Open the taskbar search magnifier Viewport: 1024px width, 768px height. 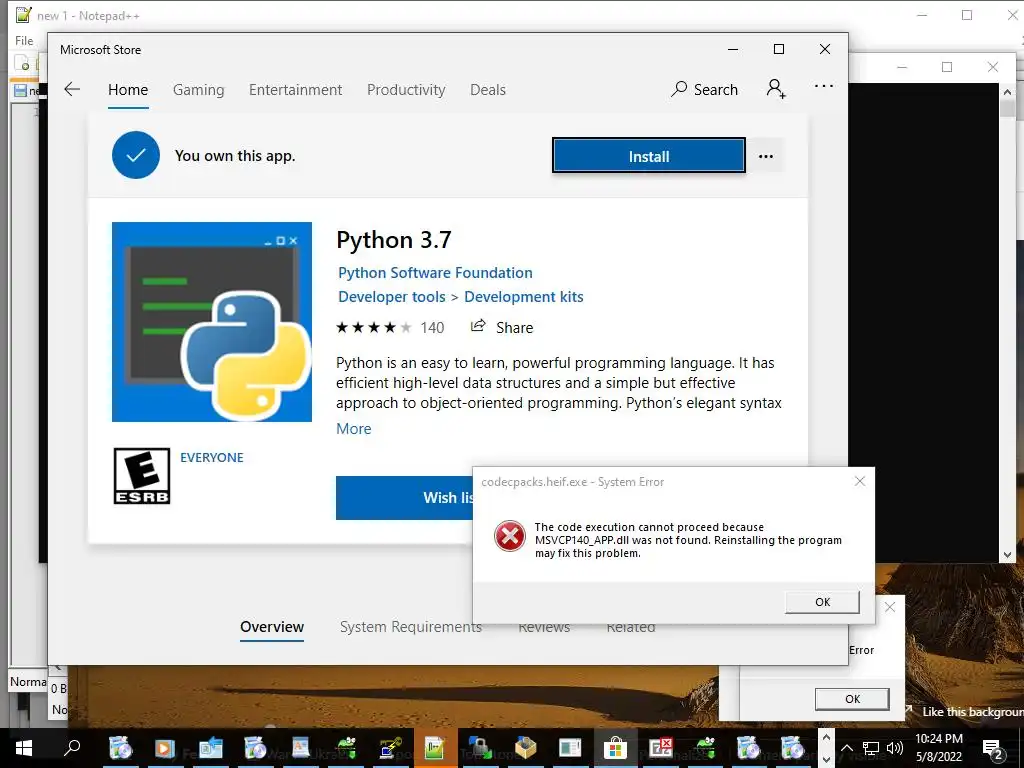[72, 748]
